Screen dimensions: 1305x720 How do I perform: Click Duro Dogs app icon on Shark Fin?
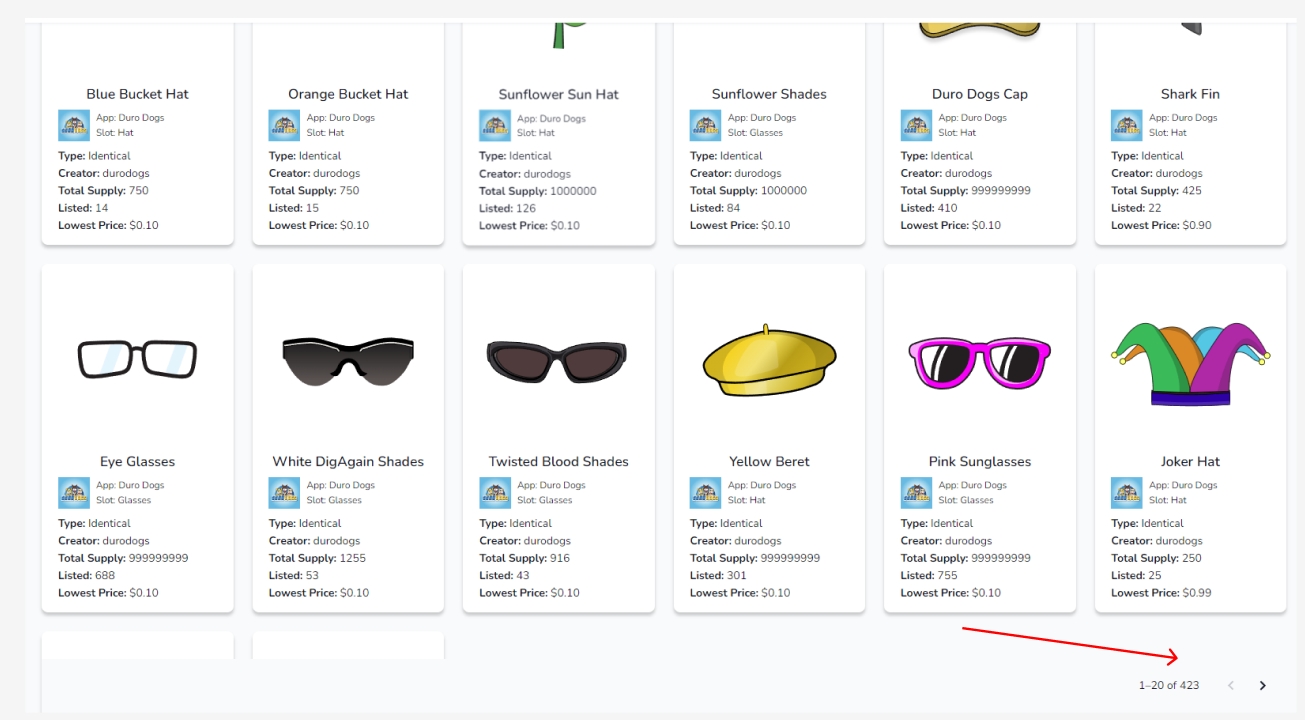[x=1126, y=125]
